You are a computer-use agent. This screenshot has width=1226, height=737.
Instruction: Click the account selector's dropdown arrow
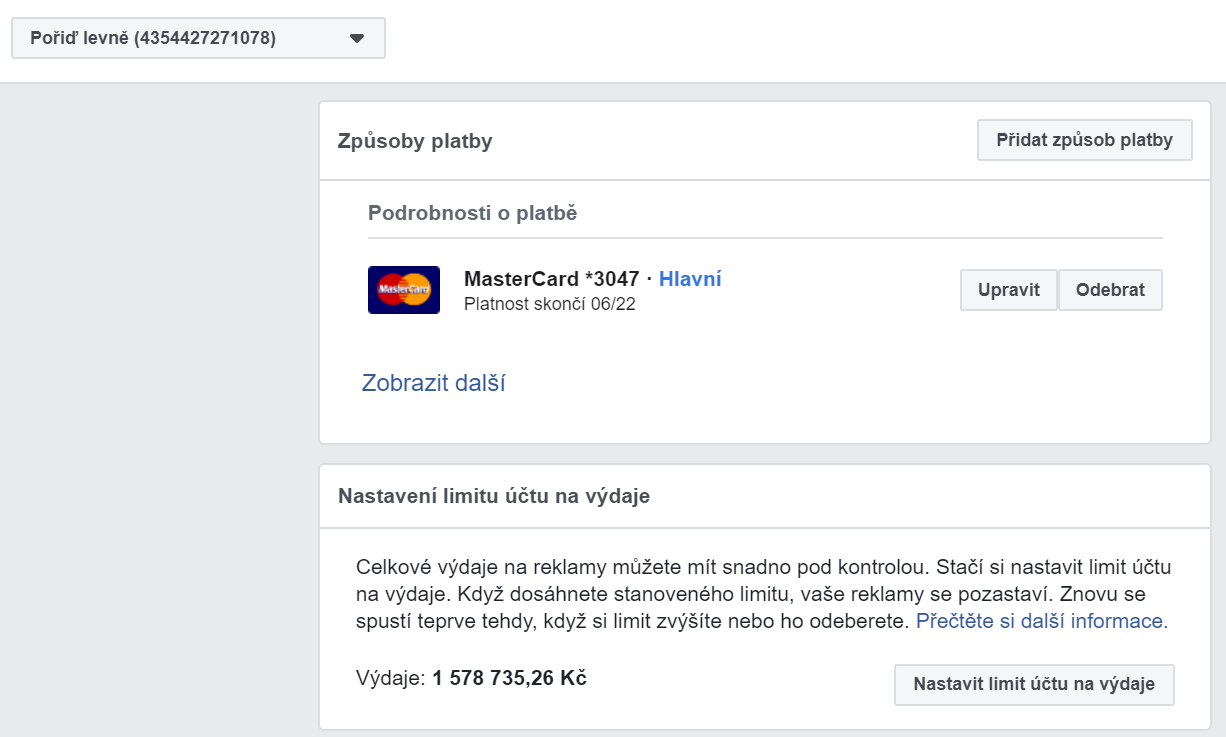[357, 39]
